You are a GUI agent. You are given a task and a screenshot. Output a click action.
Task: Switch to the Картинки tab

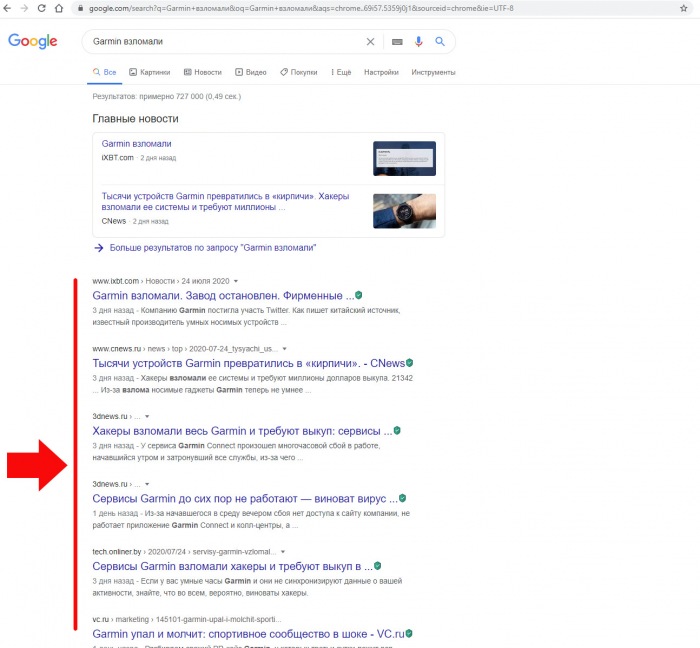click(x=150, y=72)
